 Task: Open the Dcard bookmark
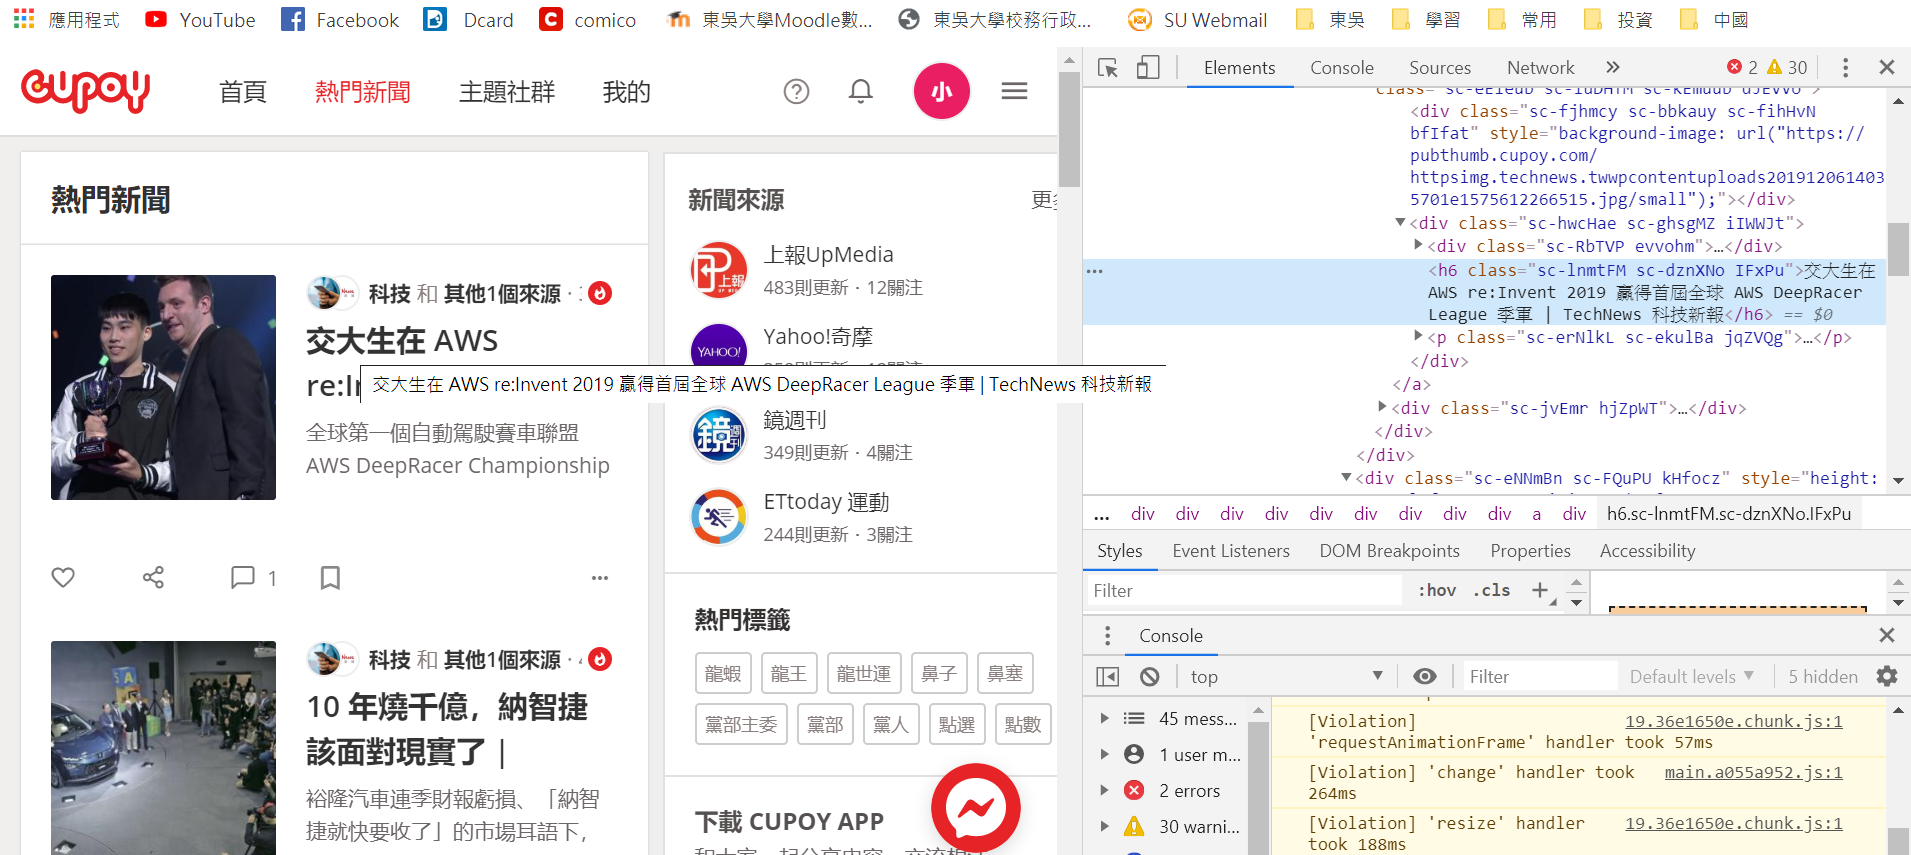[468, 20]
